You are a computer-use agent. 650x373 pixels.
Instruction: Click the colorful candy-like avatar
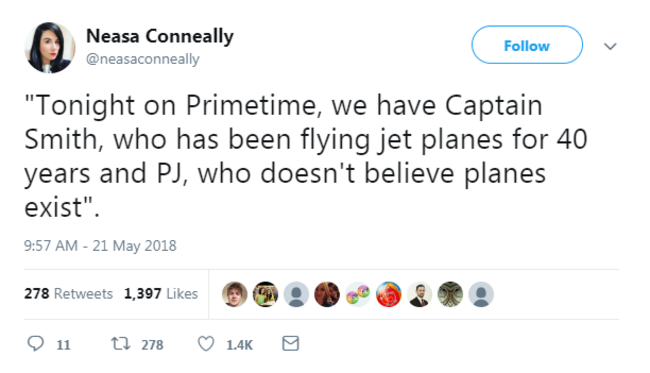pyautogui.click(x=358, y=294)
